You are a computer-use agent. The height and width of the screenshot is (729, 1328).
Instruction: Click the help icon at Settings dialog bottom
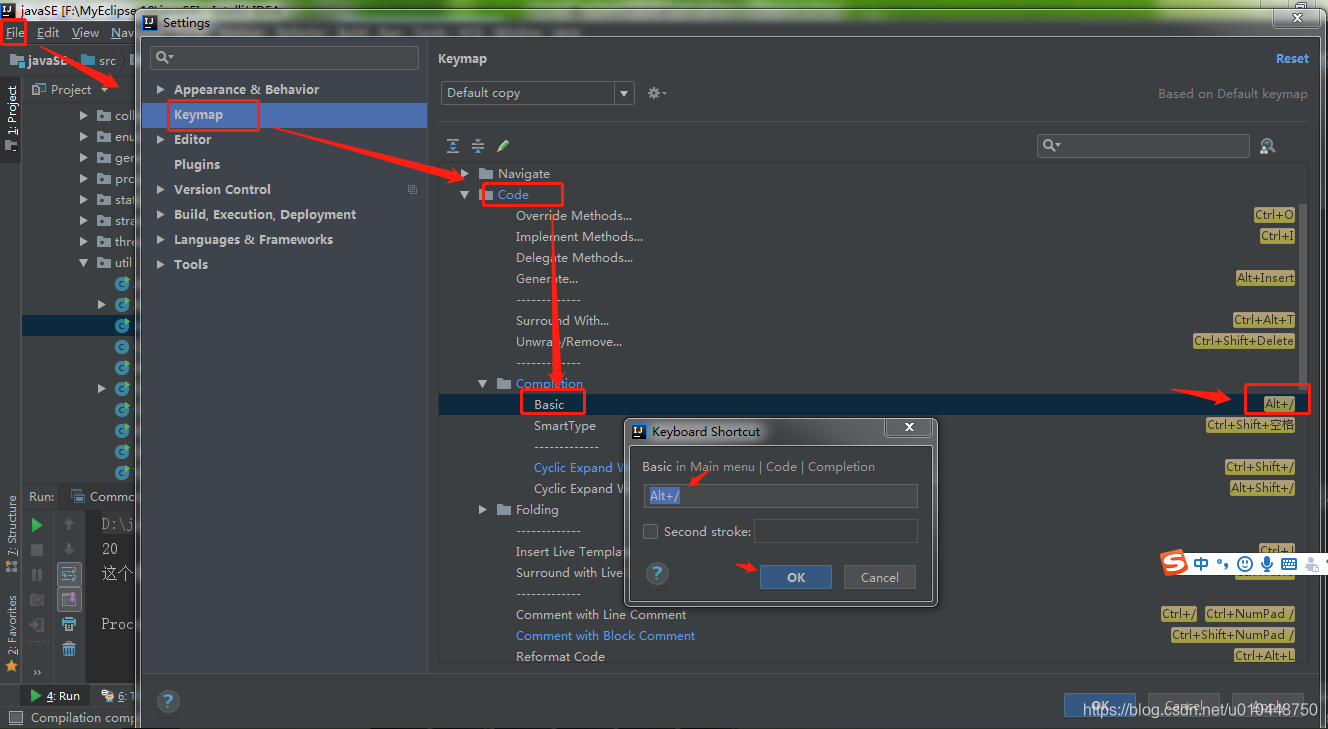tap(168, 701)
